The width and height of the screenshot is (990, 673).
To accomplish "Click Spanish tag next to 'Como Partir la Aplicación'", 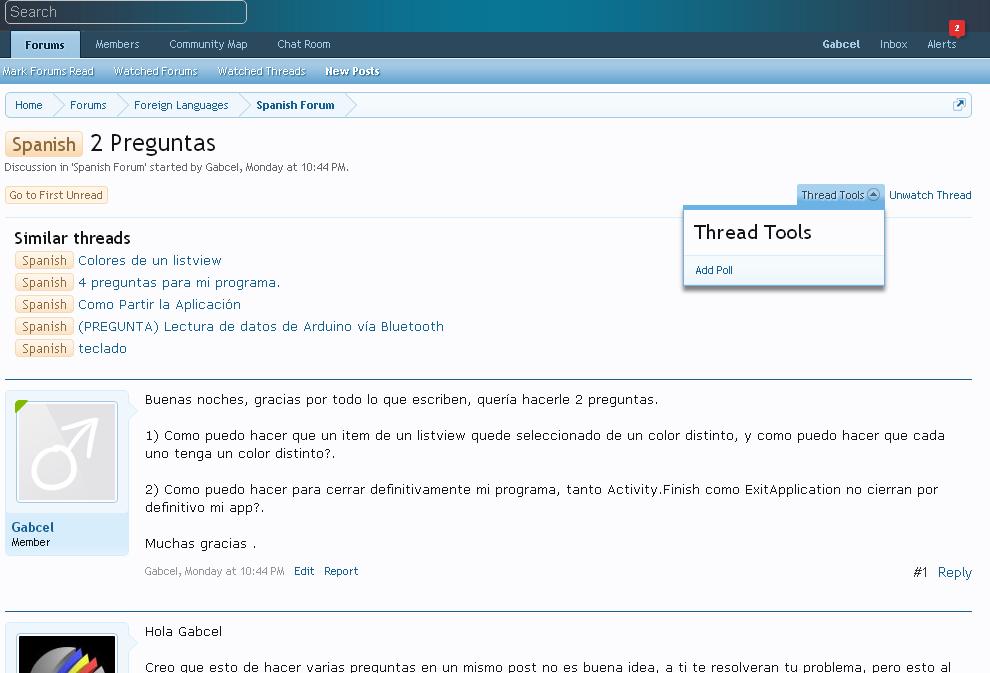I will [x=44, y=304].
